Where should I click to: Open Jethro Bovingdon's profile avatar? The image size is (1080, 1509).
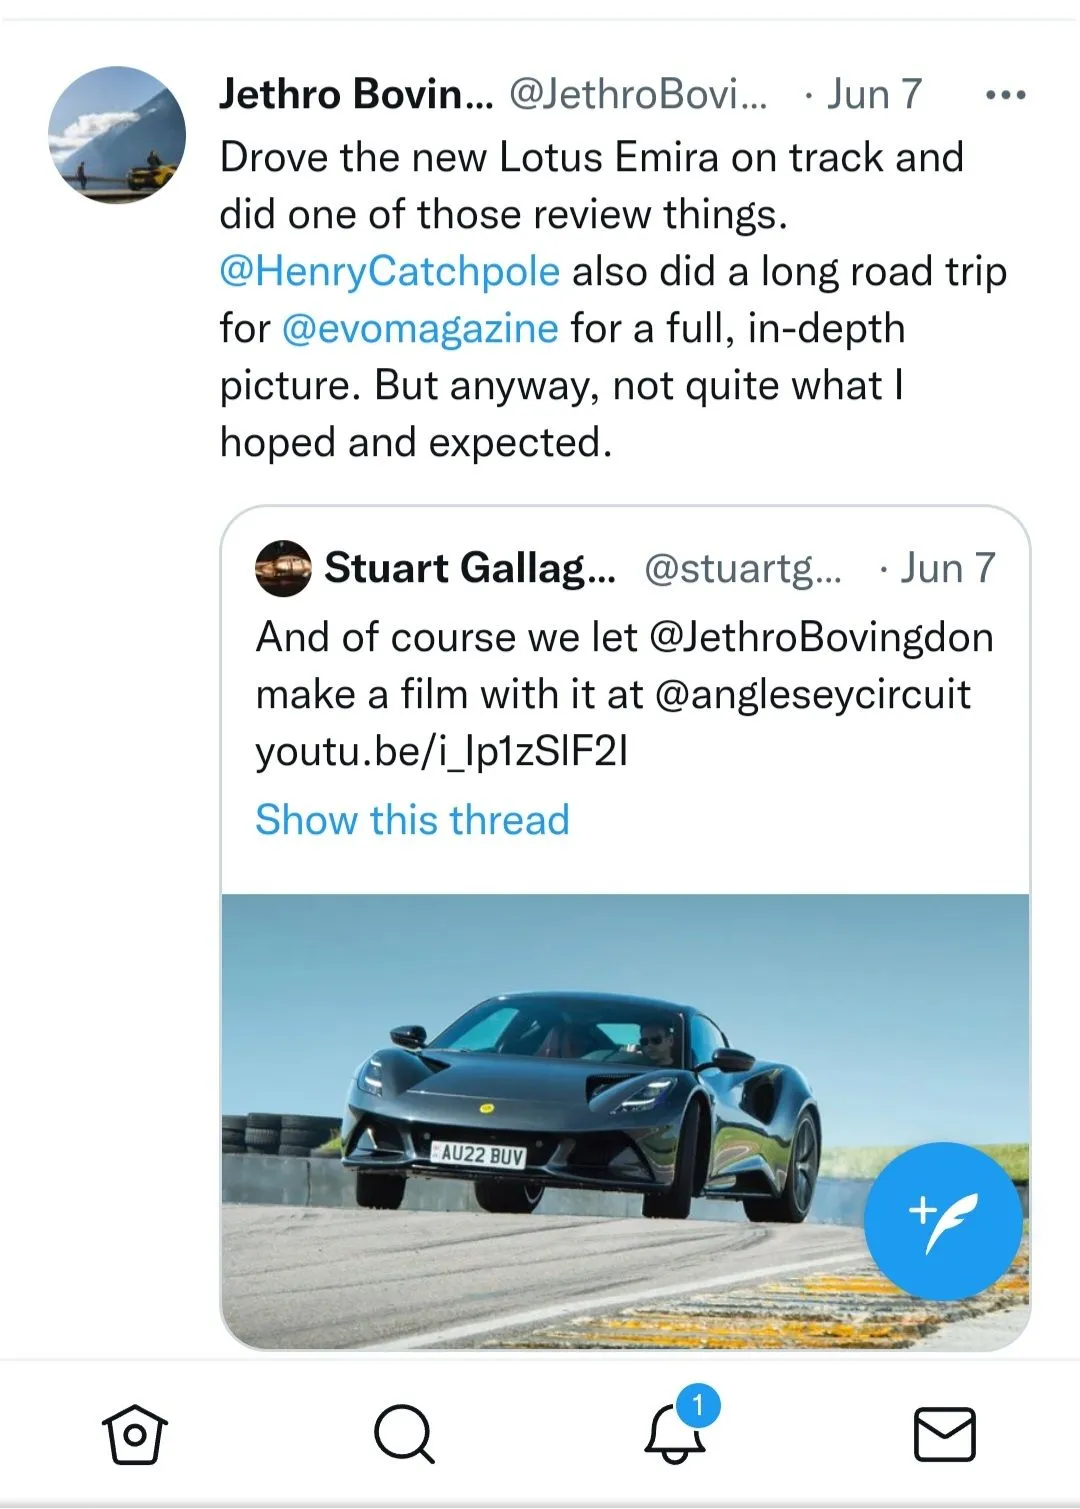pos(117,135)
